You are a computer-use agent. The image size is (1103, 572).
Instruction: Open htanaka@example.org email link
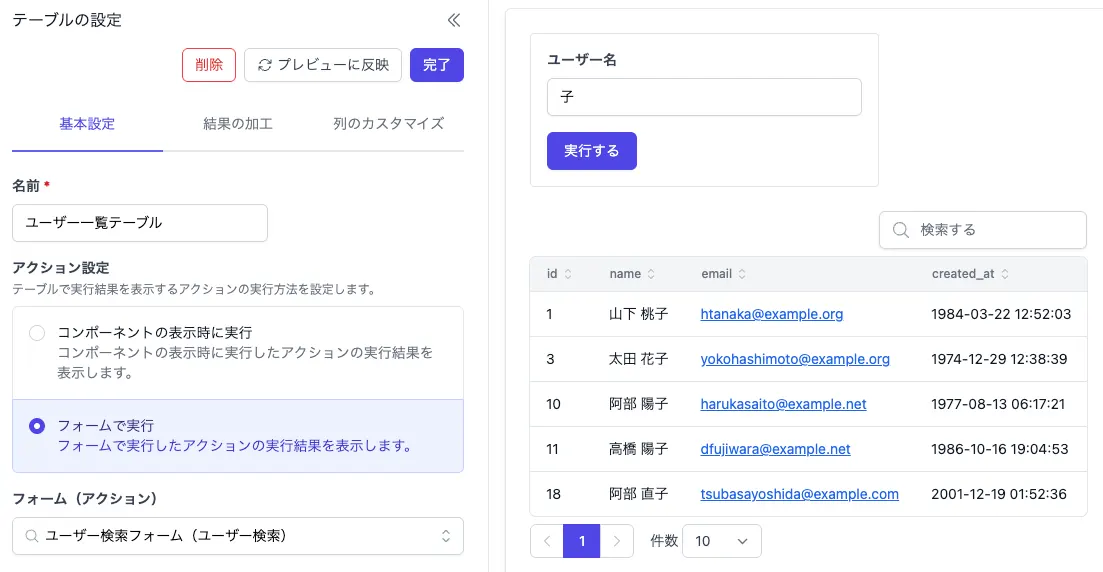click(772, 314)
